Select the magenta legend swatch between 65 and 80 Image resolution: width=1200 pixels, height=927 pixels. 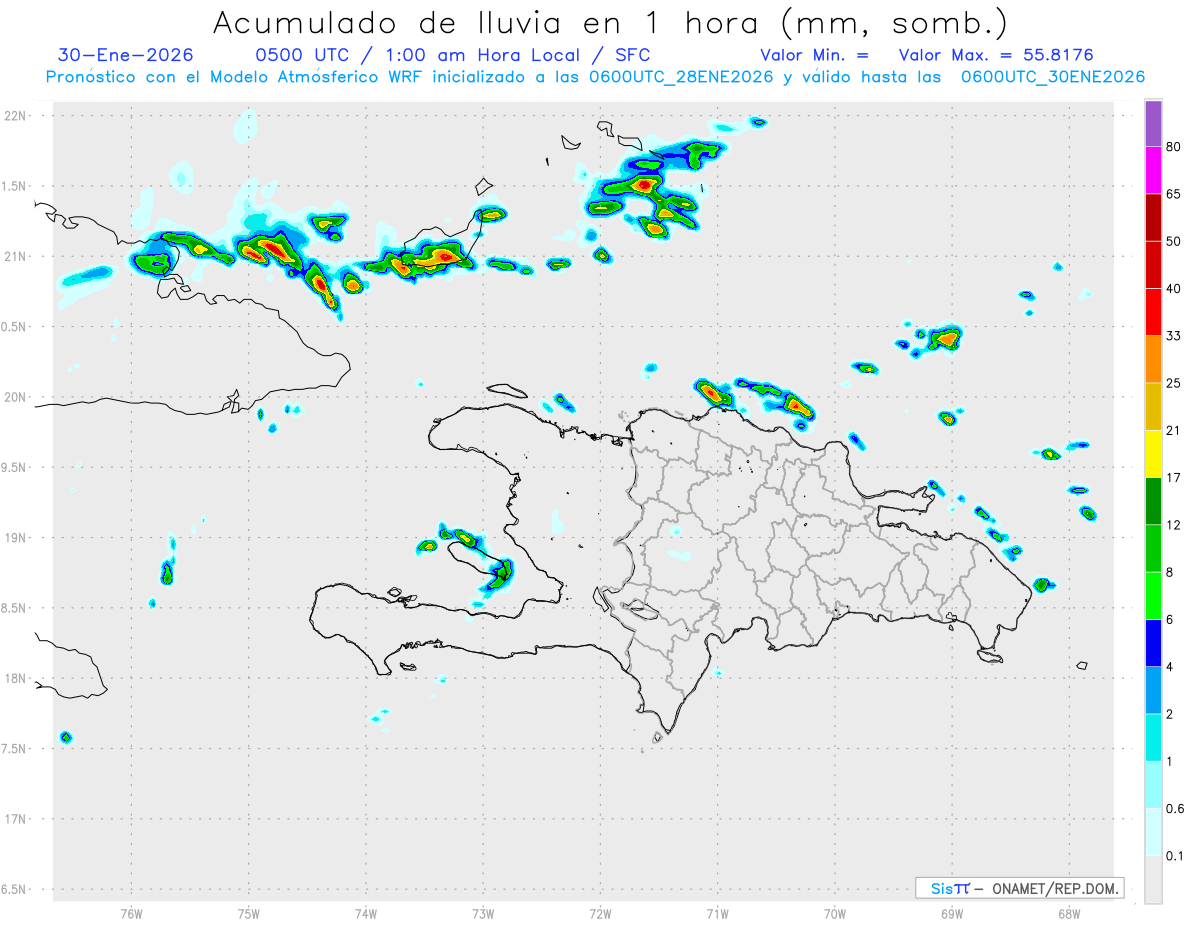[x=1153, y=171]
